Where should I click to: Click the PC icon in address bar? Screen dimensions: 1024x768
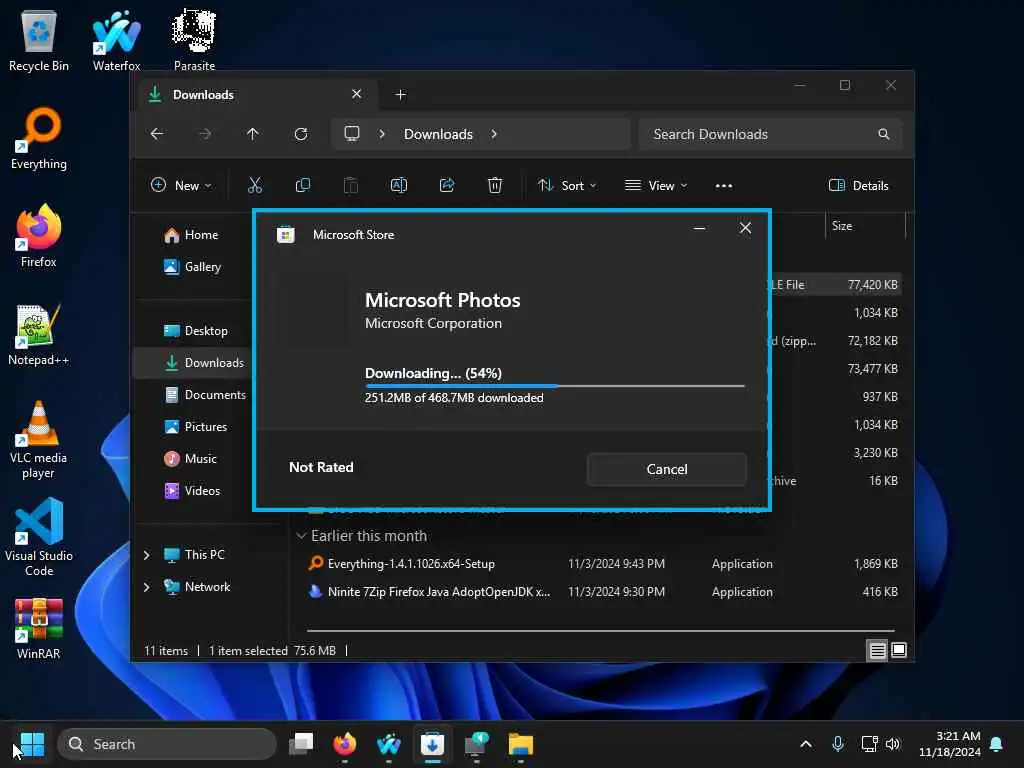point(352,134)
